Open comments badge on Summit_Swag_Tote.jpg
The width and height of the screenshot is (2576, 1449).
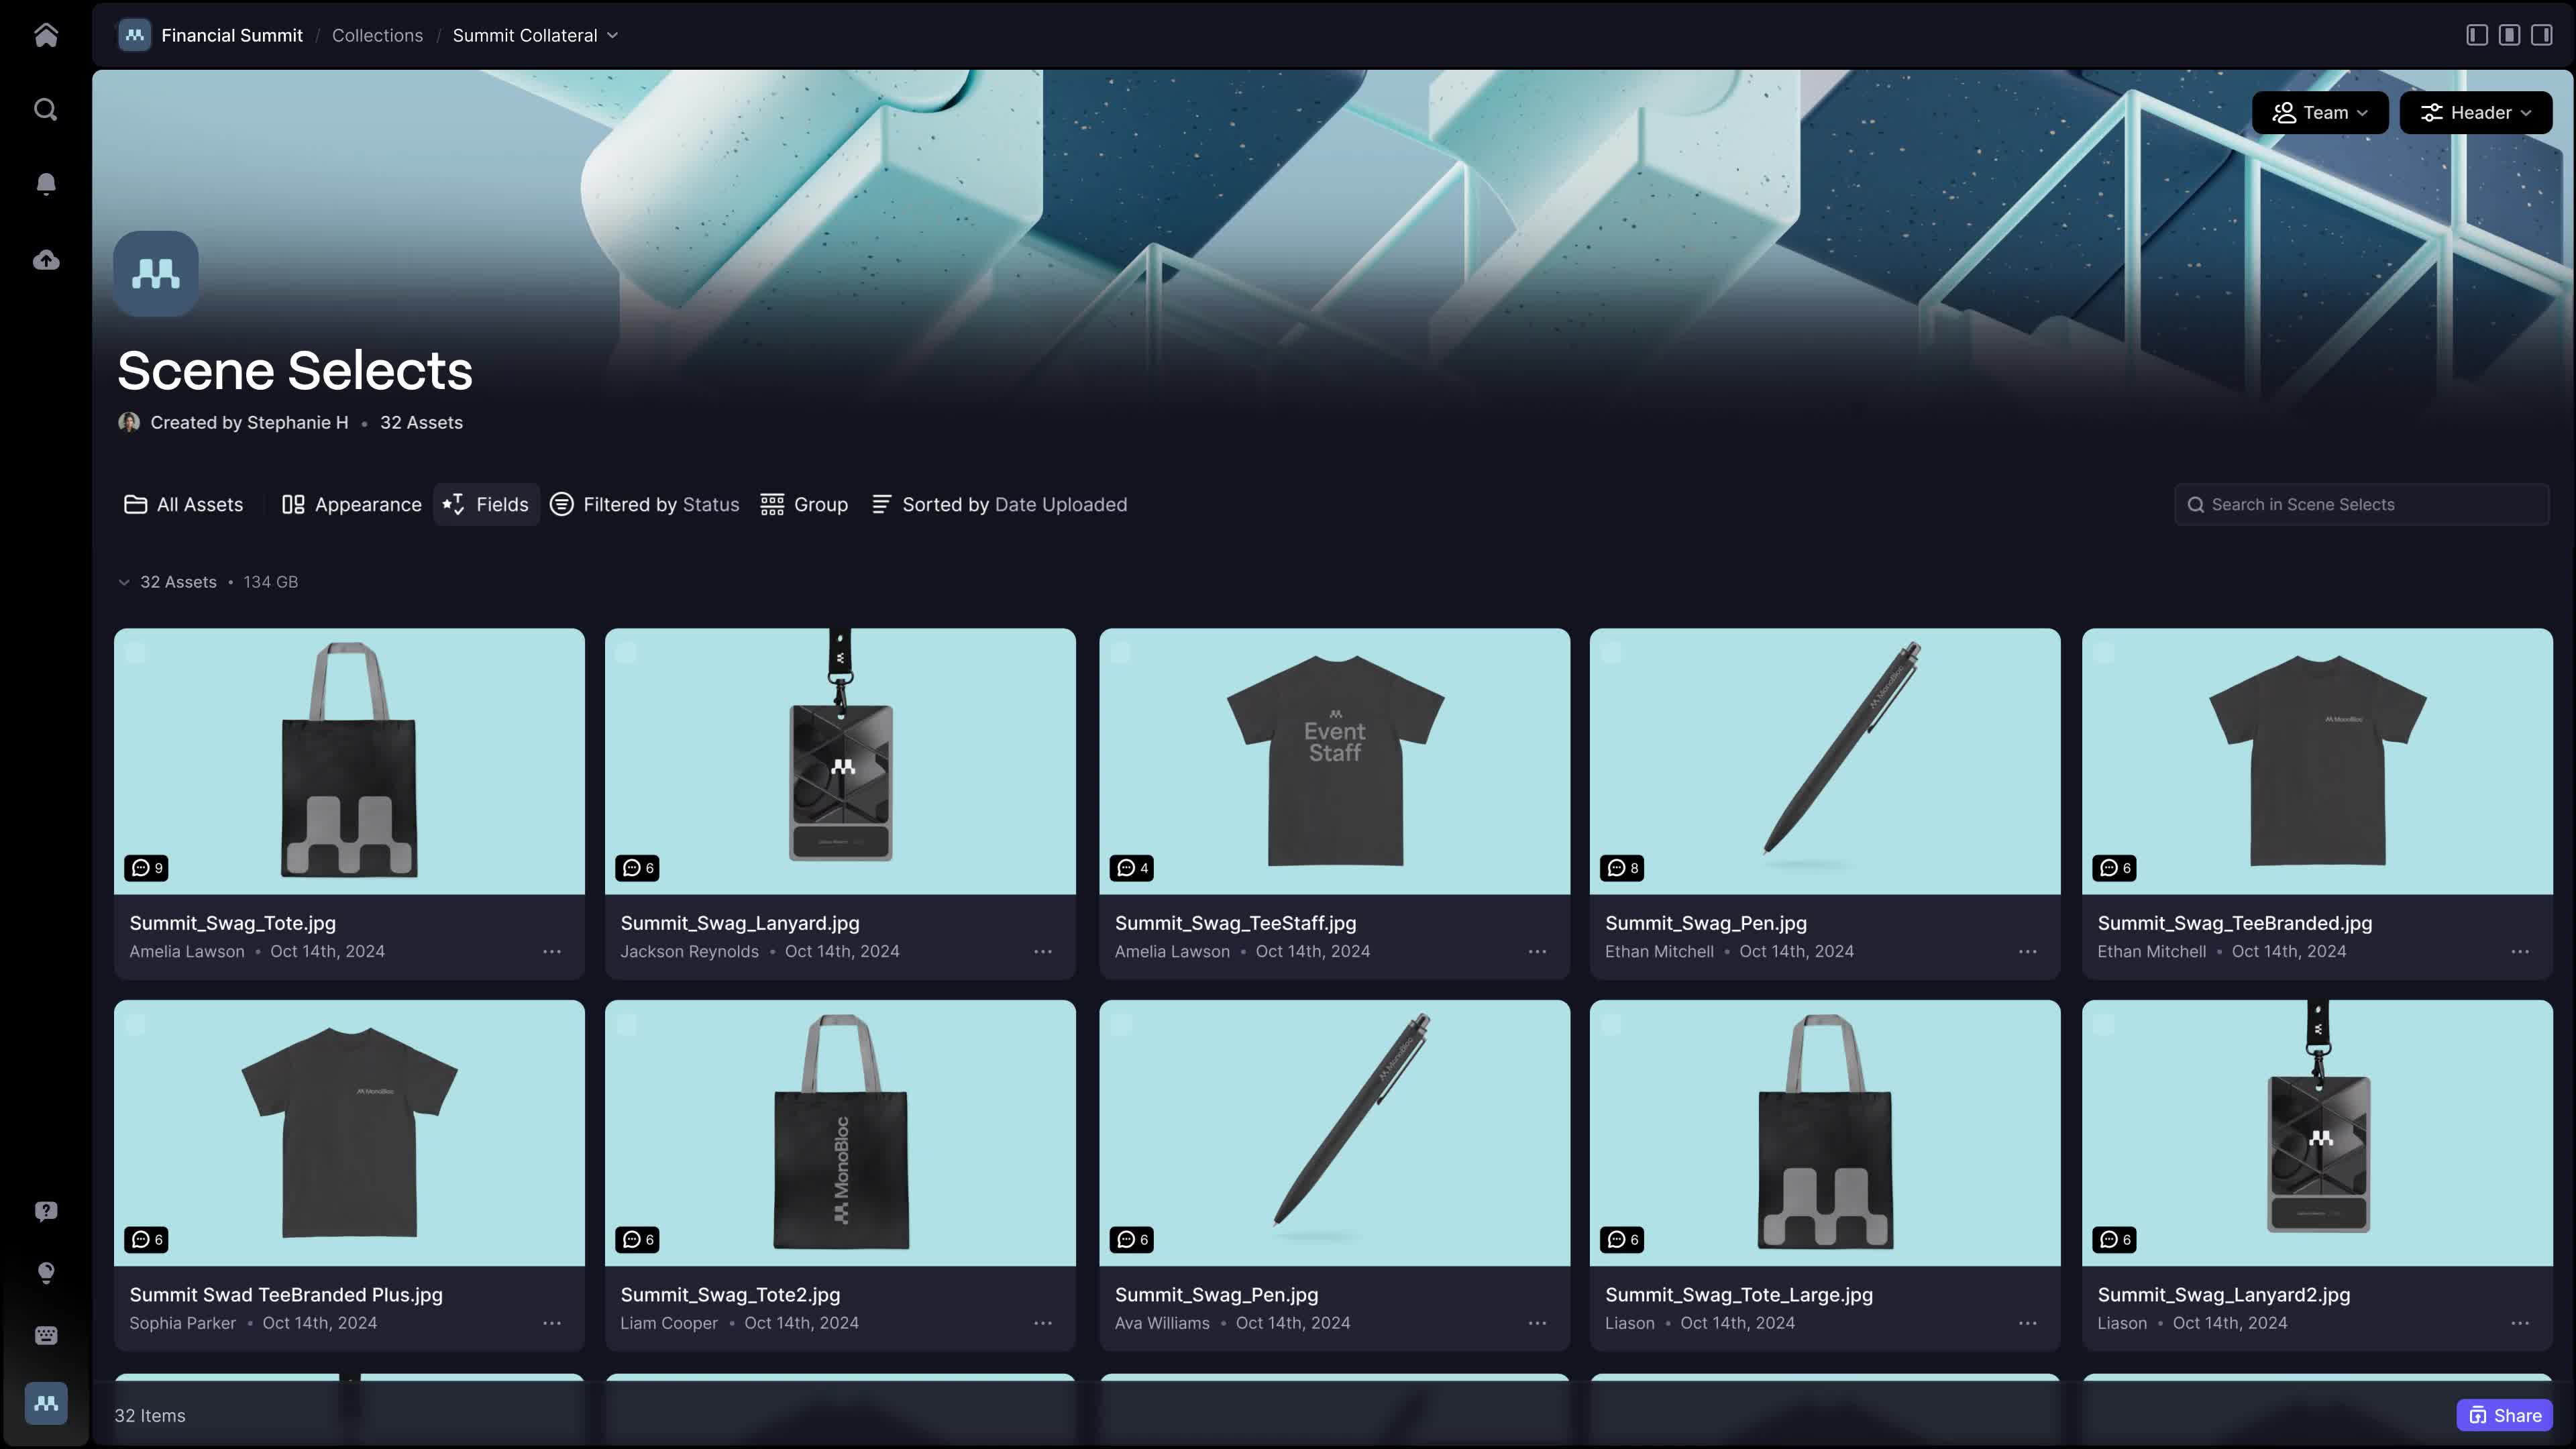point(146,868)
